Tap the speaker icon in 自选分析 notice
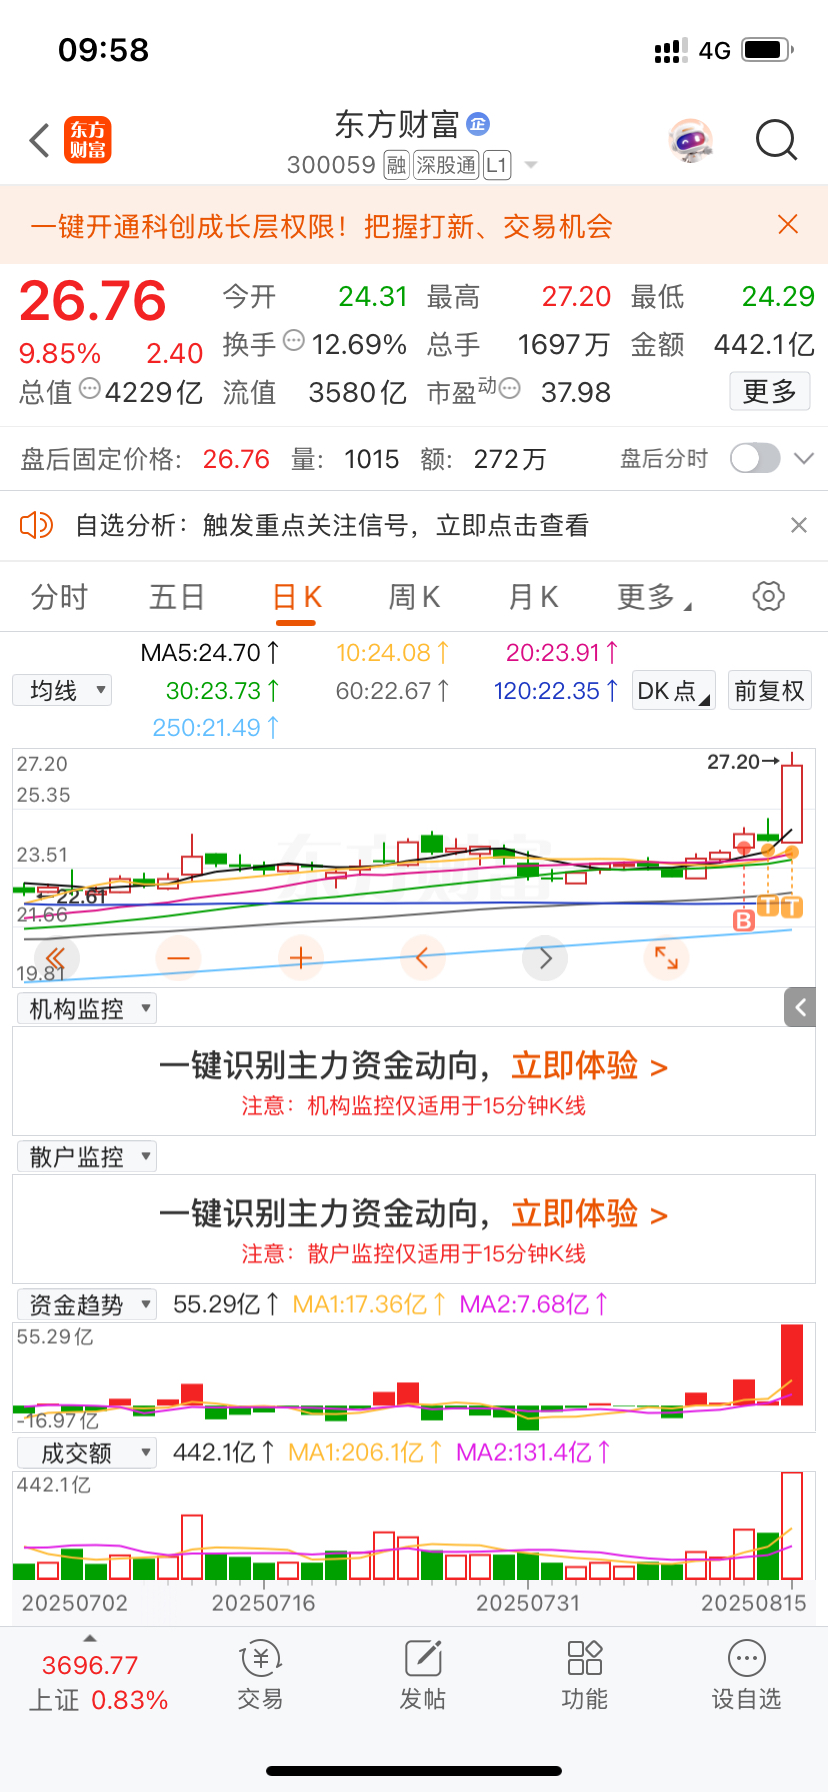This screenshot has height=1792, width=828. [37, 524]
